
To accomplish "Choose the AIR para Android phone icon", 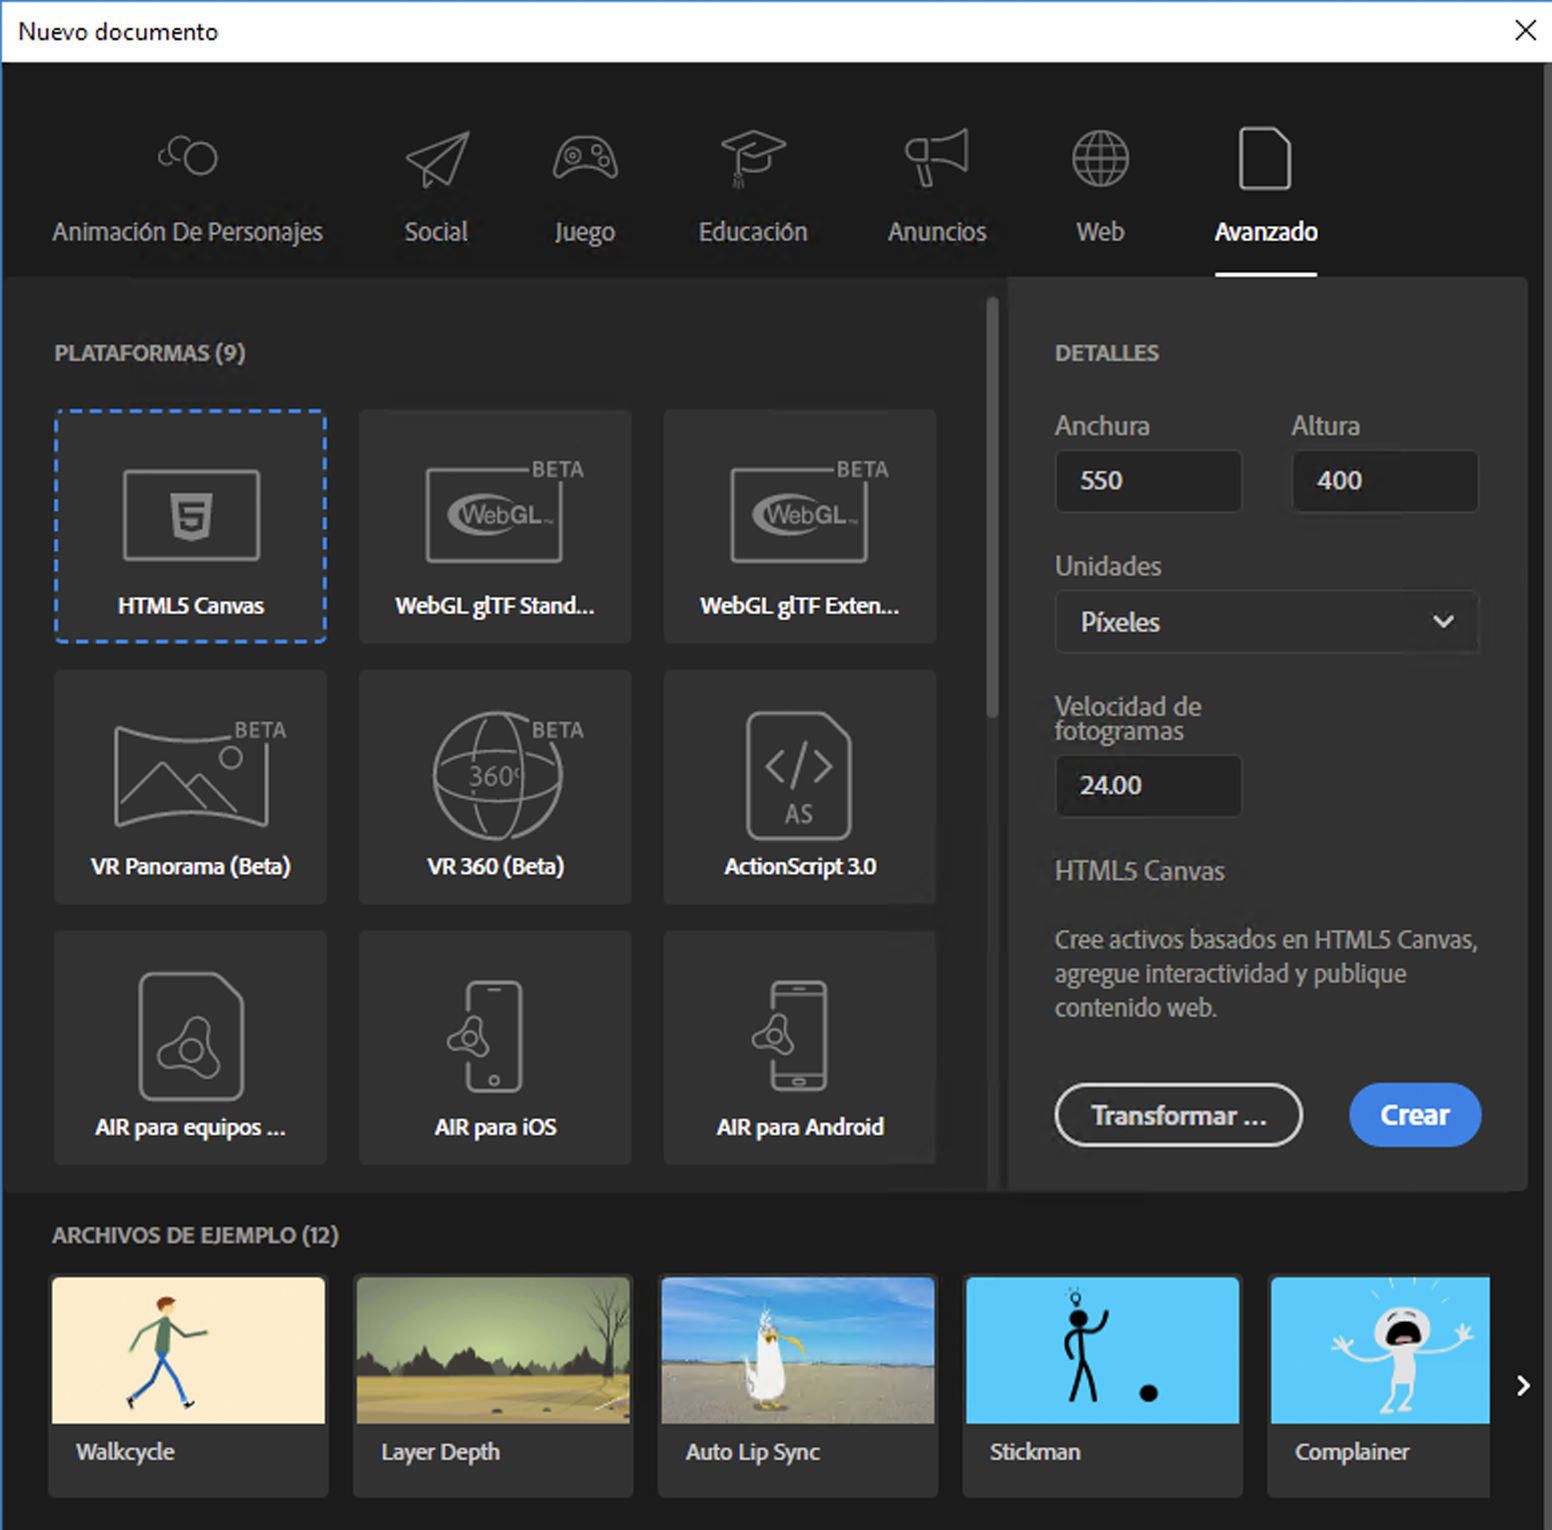I will click(791, 1036).
